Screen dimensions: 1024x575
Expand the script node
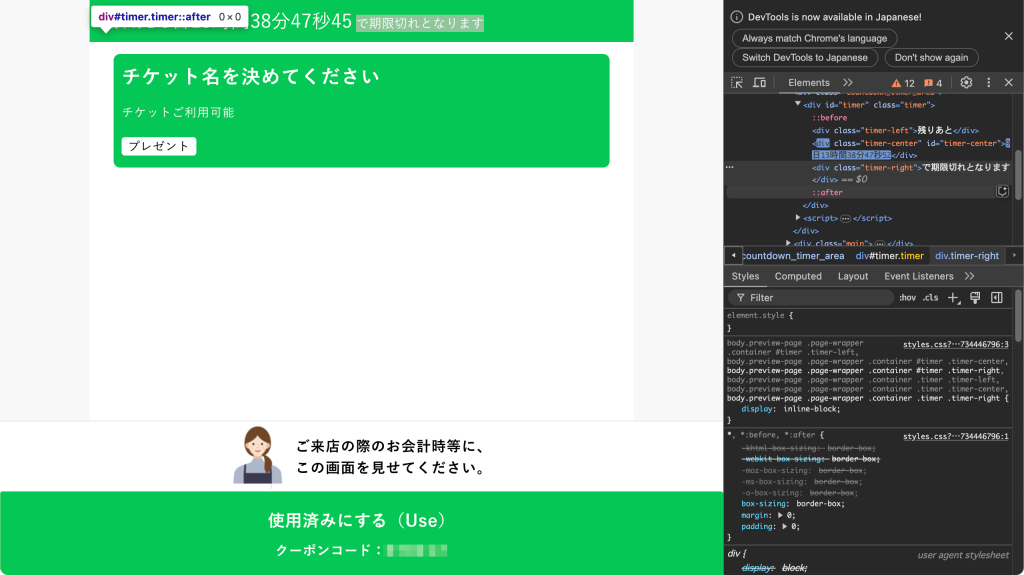point(797,218)
